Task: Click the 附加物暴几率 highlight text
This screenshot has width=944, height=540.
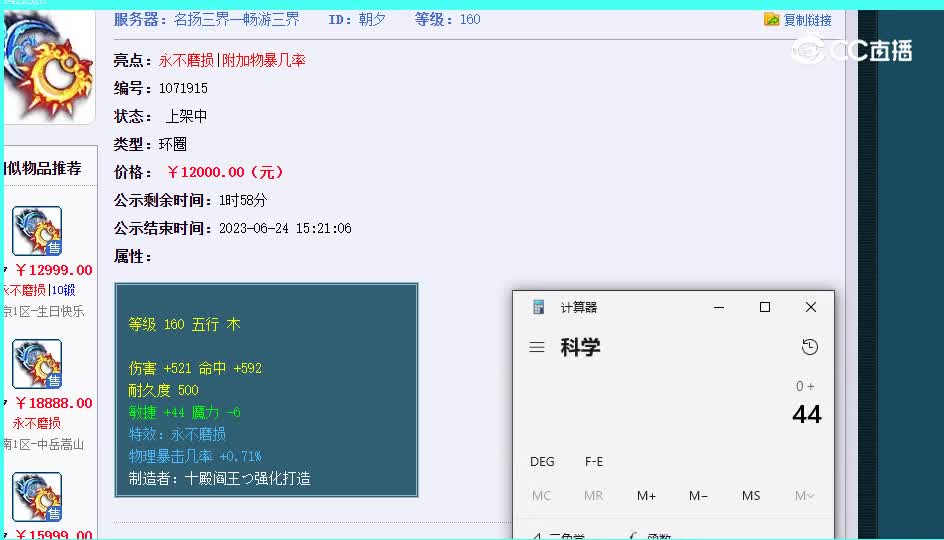Action: [264, 60]
